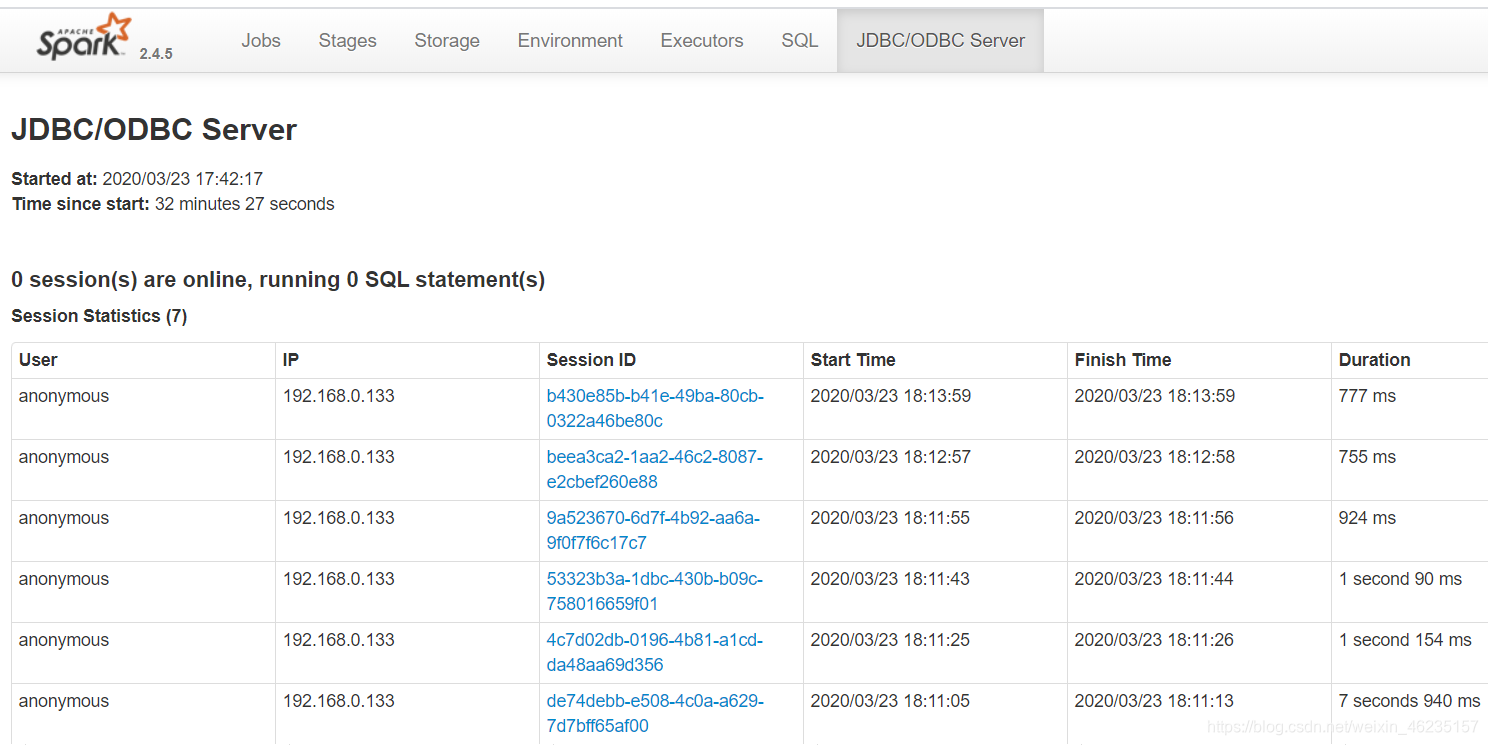Select the JDBC/ODBC Server tab
The image size is (1488, 745).
pyautogui.click(x=941, y=41)
